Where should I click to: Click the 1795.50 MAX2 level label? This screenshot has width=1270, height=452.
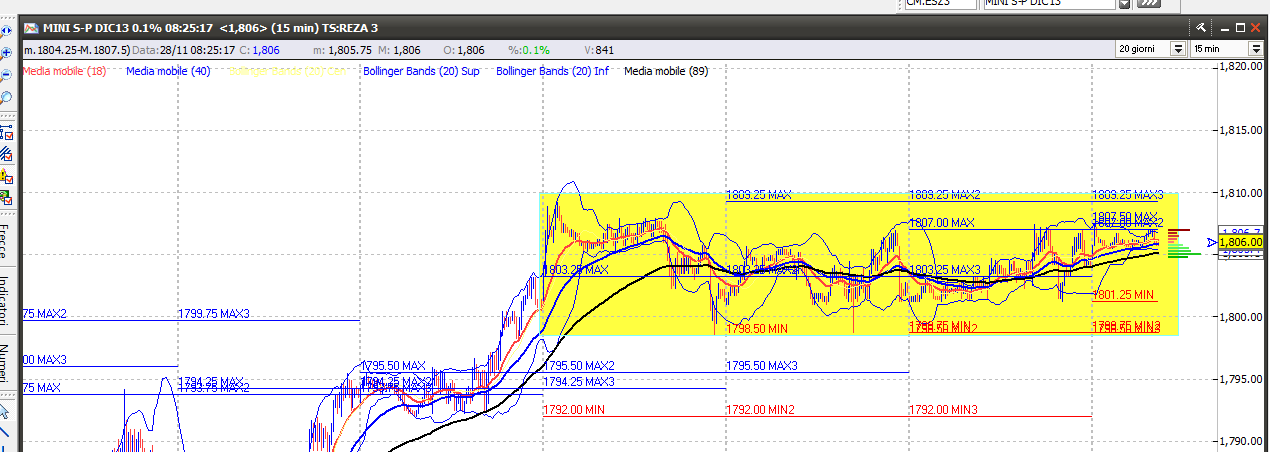coord(579,366)
